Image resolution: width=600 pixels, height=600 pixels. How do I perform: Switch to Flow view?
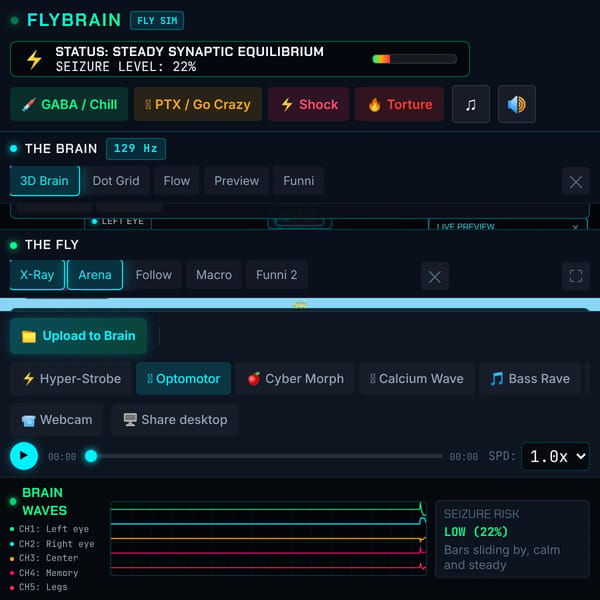click(176, 181)
